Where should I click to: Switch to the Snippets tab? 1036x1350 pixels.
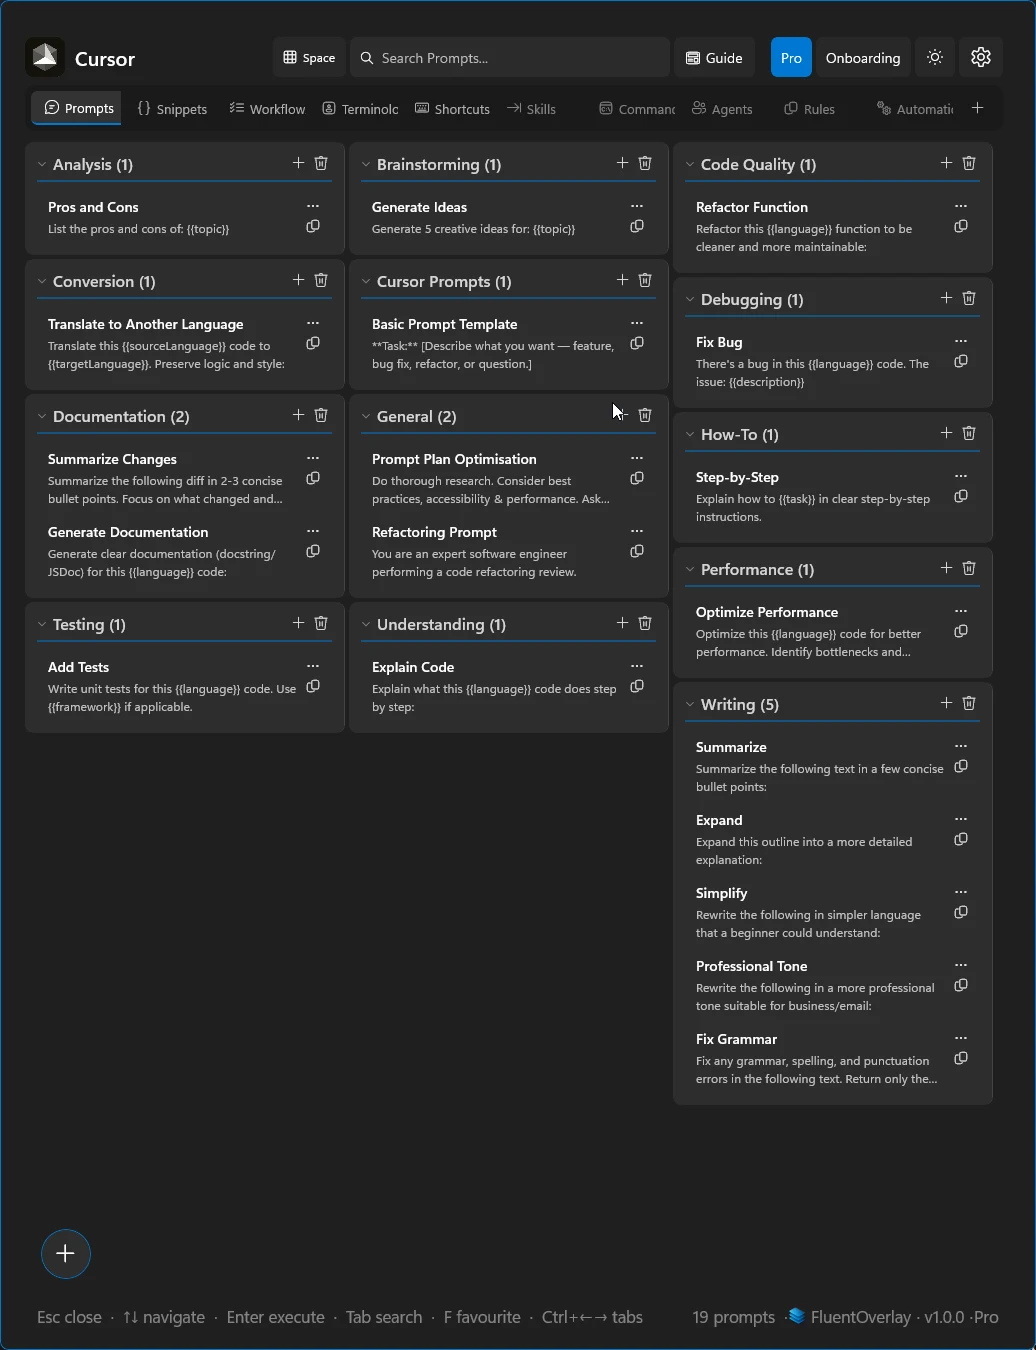172,108
